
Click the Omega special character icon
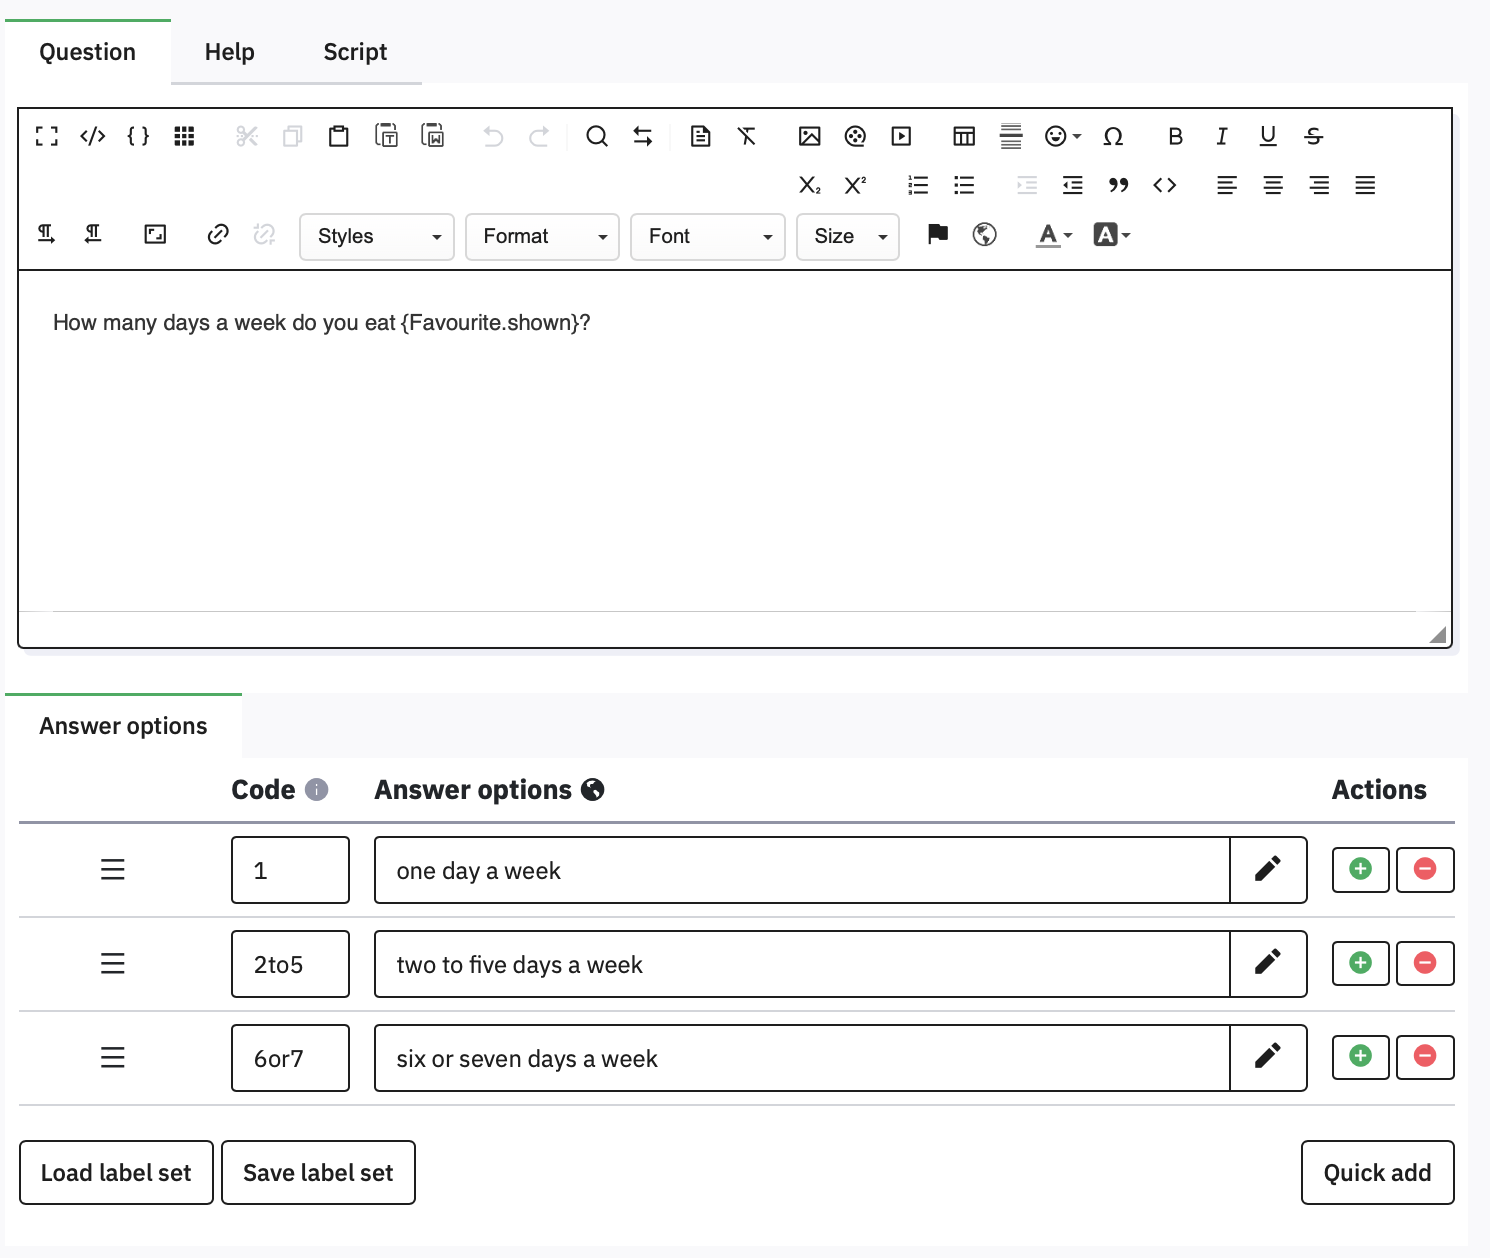pyautogui.click(x=1113, y=136)
